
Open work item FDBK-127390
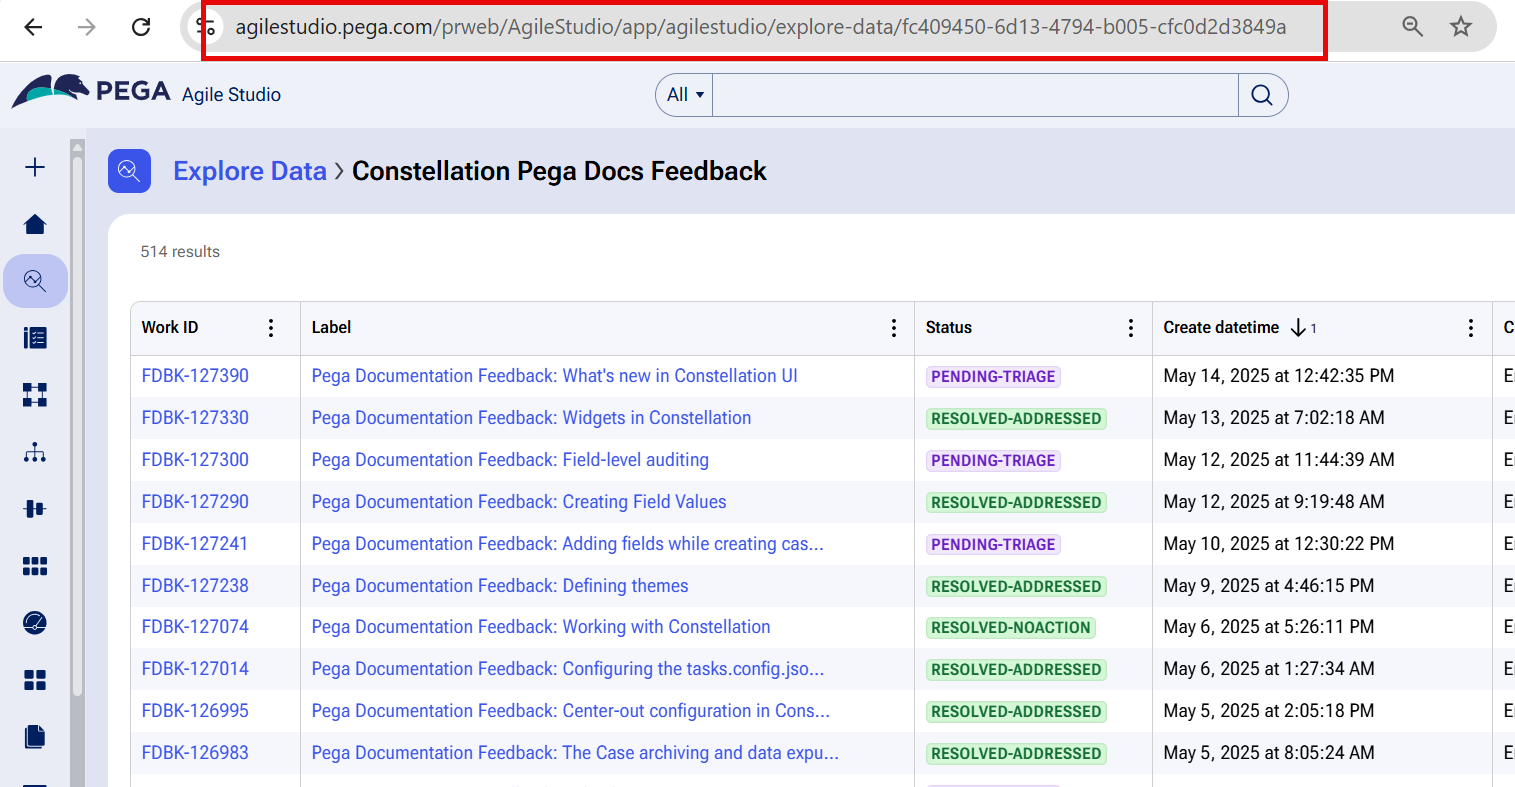coord(195,376)
